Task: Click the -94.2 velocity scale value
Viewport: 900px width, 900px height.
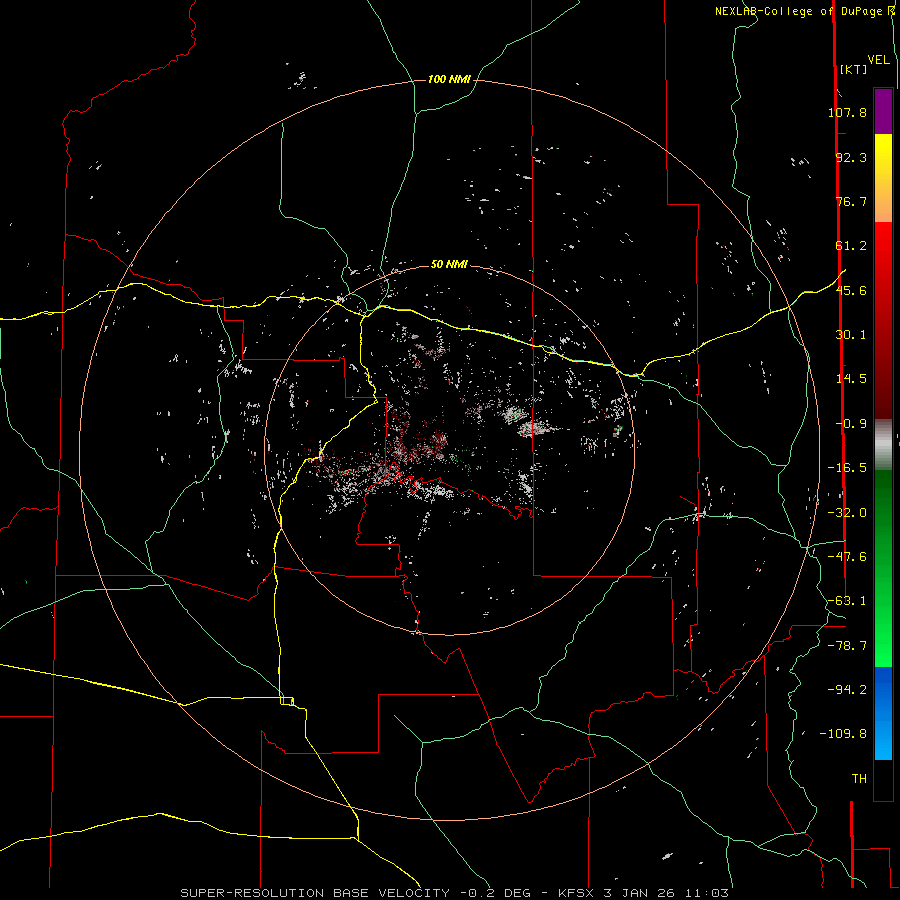Action: (847, 690)
